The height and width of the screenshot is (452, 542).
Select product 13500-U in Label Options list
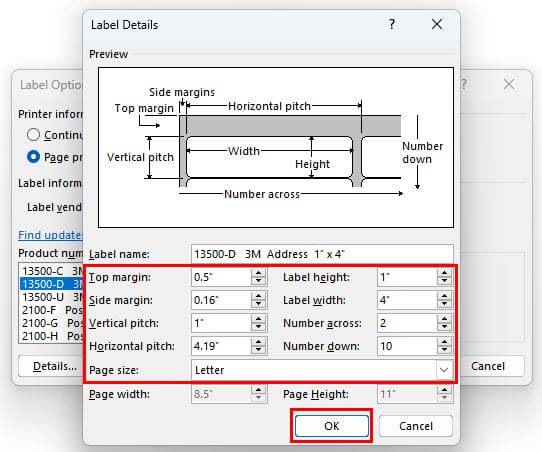[x=51, y=297]
